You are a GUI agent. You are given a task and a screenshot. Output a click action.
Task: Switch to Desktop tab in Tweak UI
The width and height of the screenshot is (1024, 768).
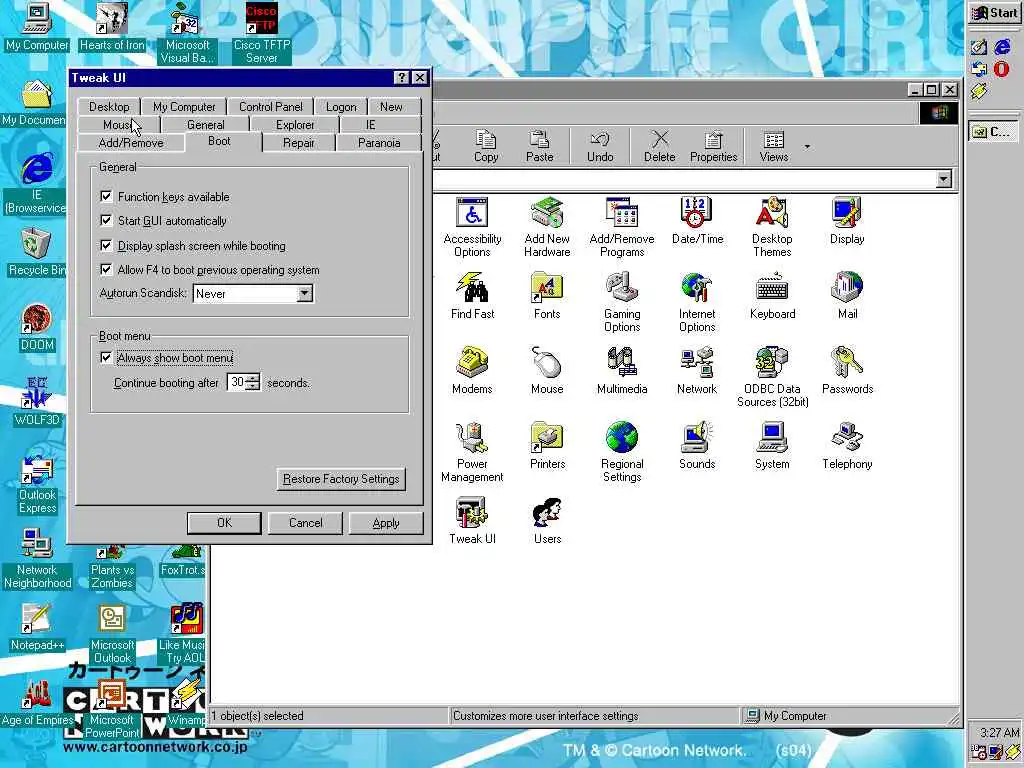coord(109,106)
